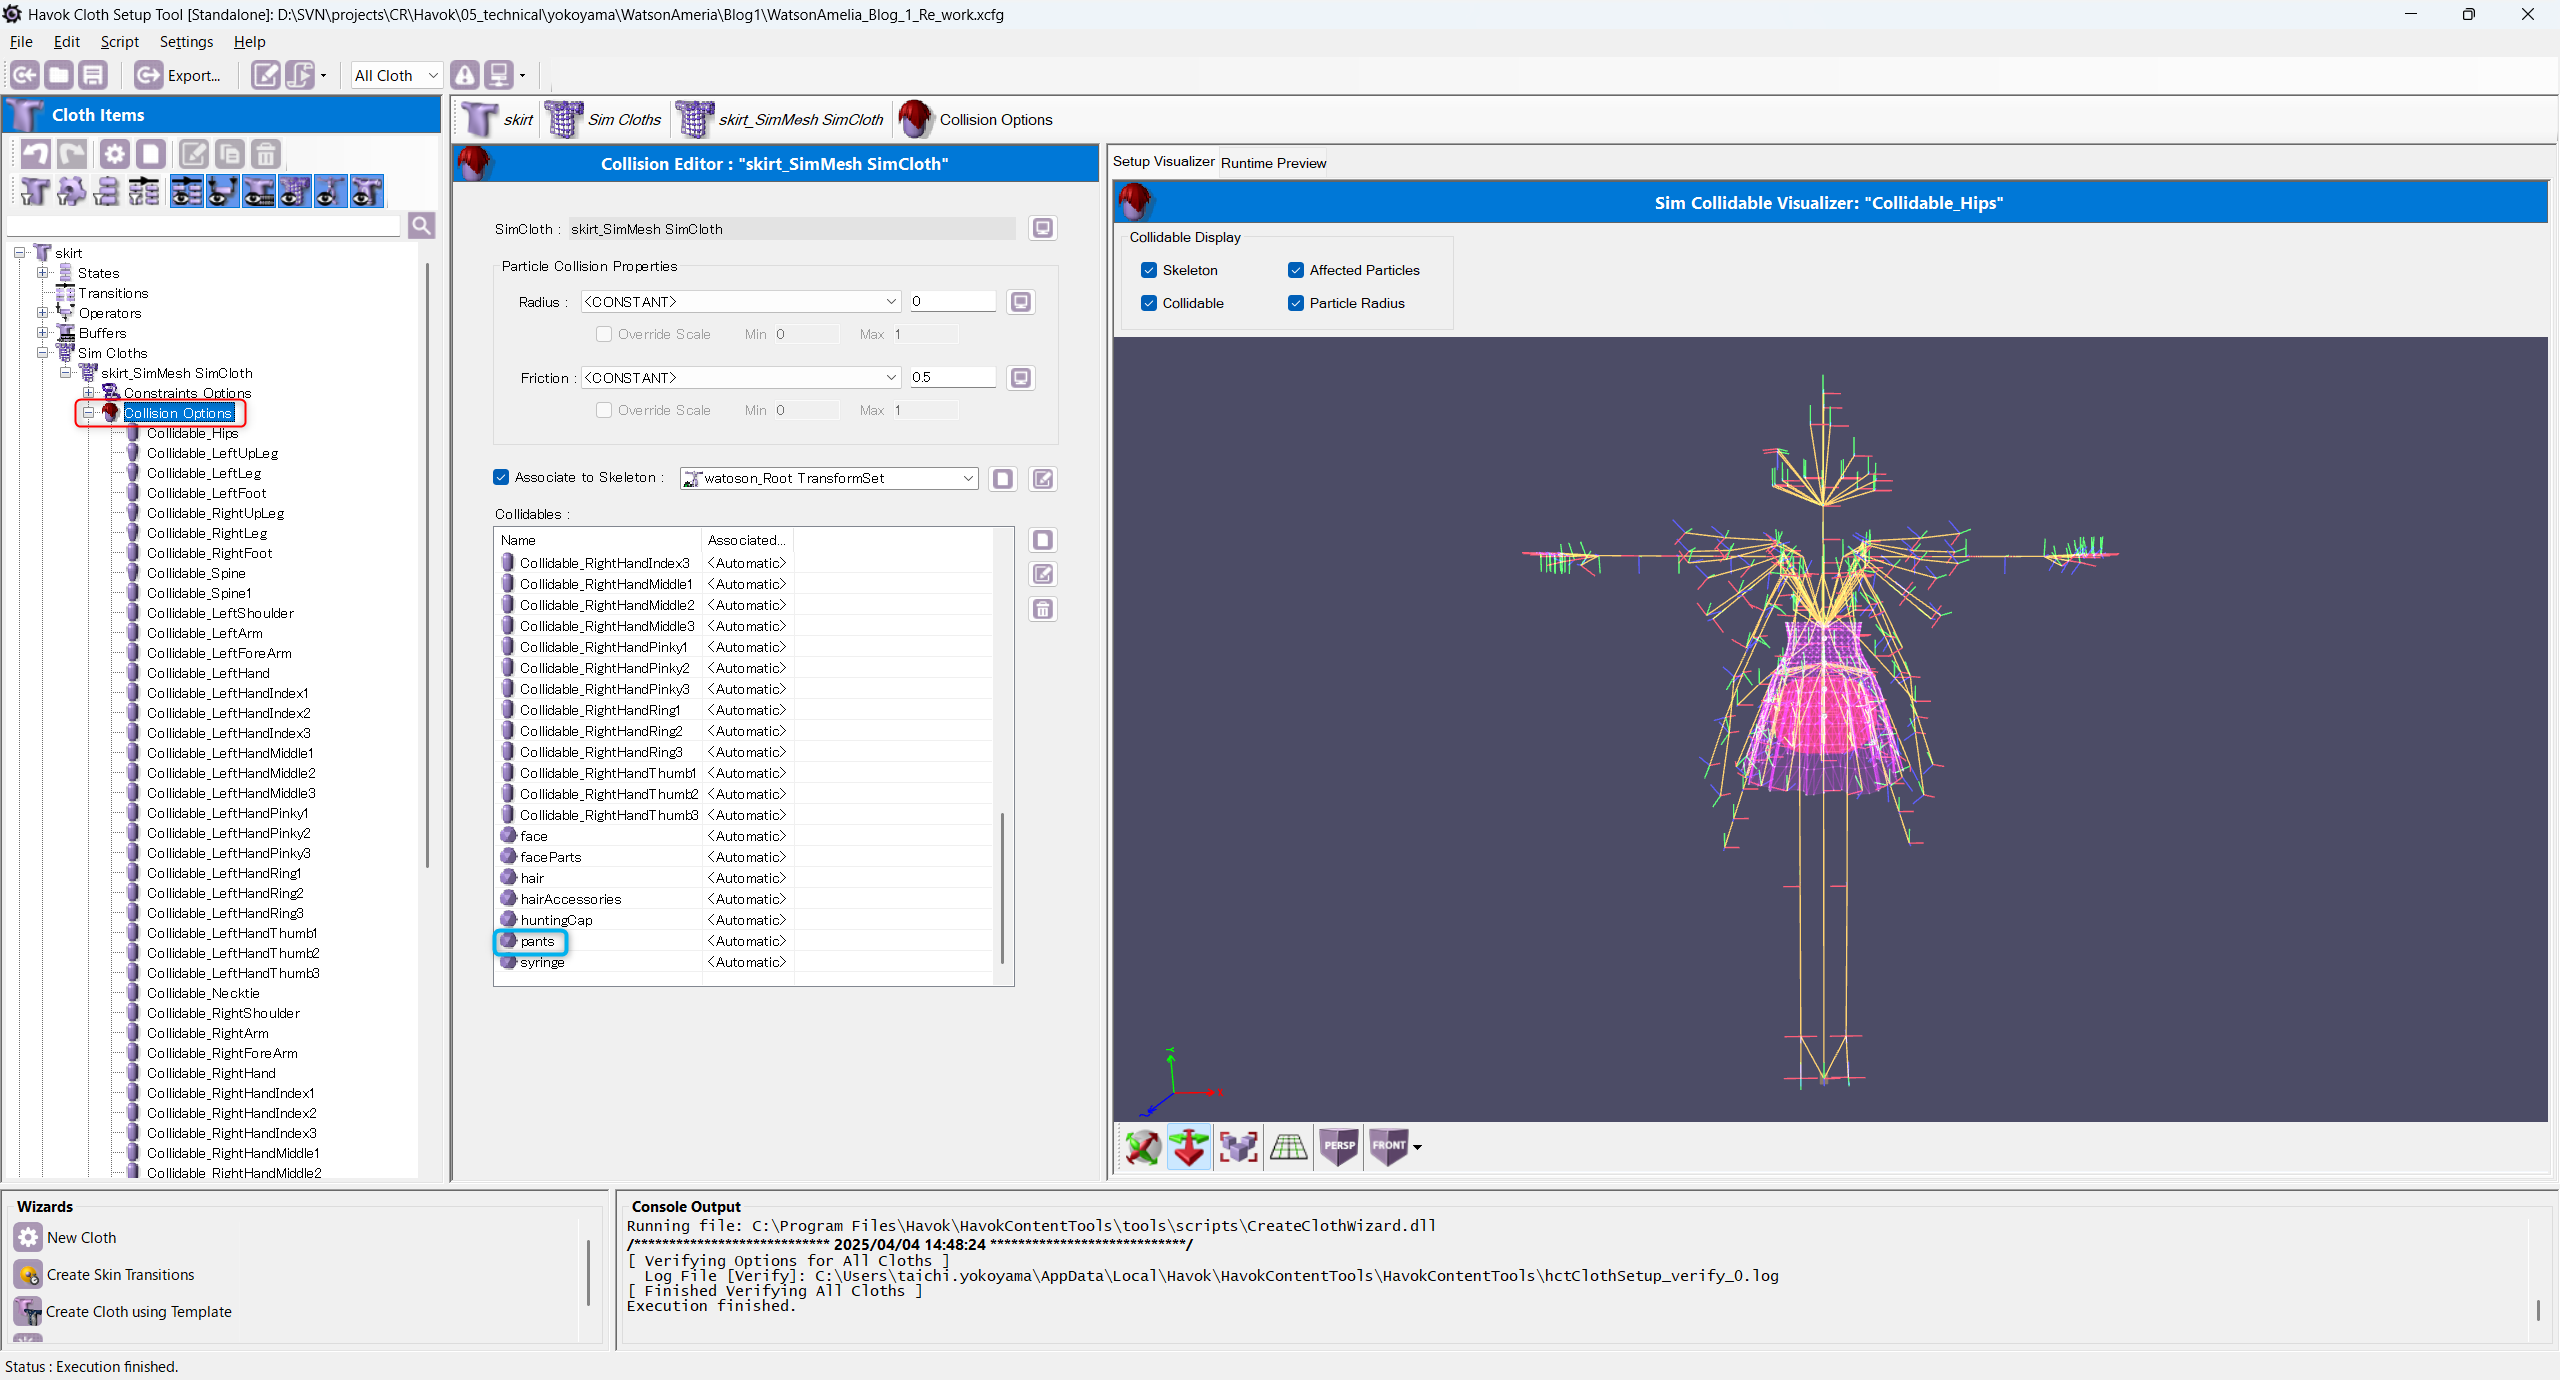This screenshot has height=1380, width=2560.
Task: Click the Friction value input field
Action: tap(952, 378)
